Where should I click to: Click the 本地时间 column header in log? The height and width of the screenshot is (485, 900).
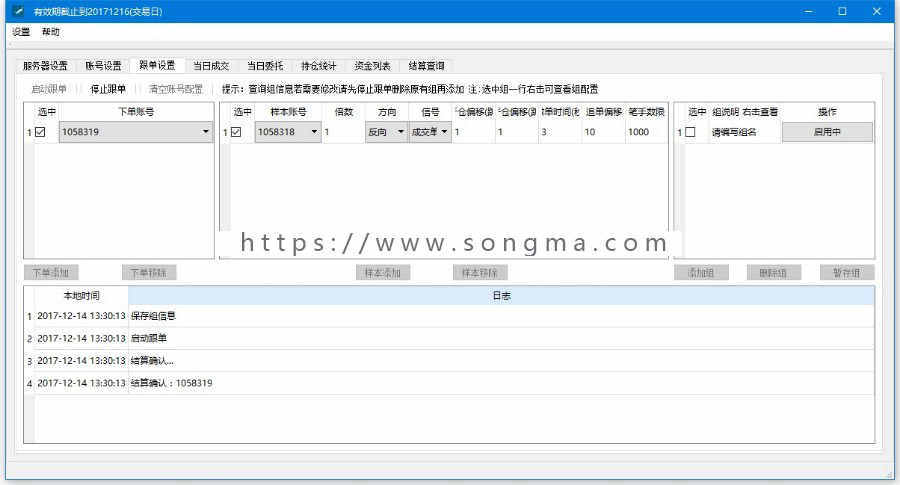pos(81,296)
